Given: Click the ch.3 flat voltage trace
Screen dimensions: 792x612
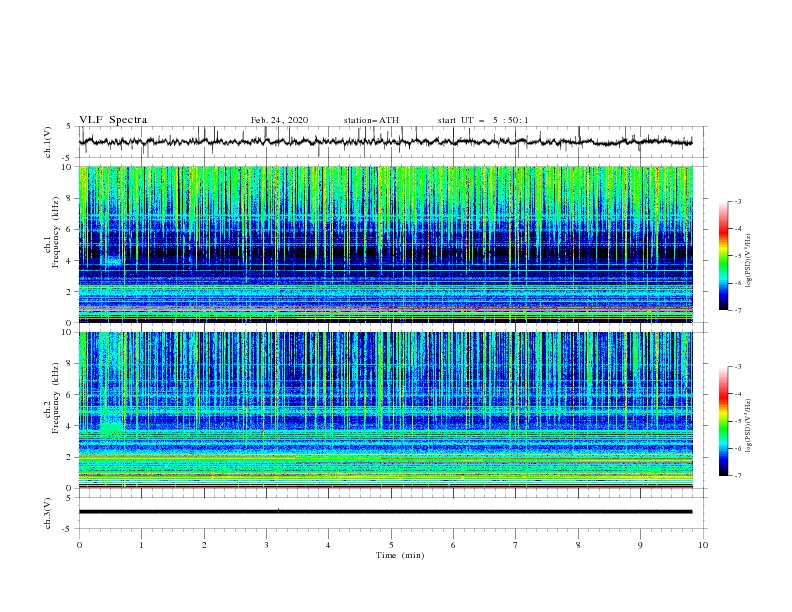Looking at the screenshot, I should click(385, 512).
